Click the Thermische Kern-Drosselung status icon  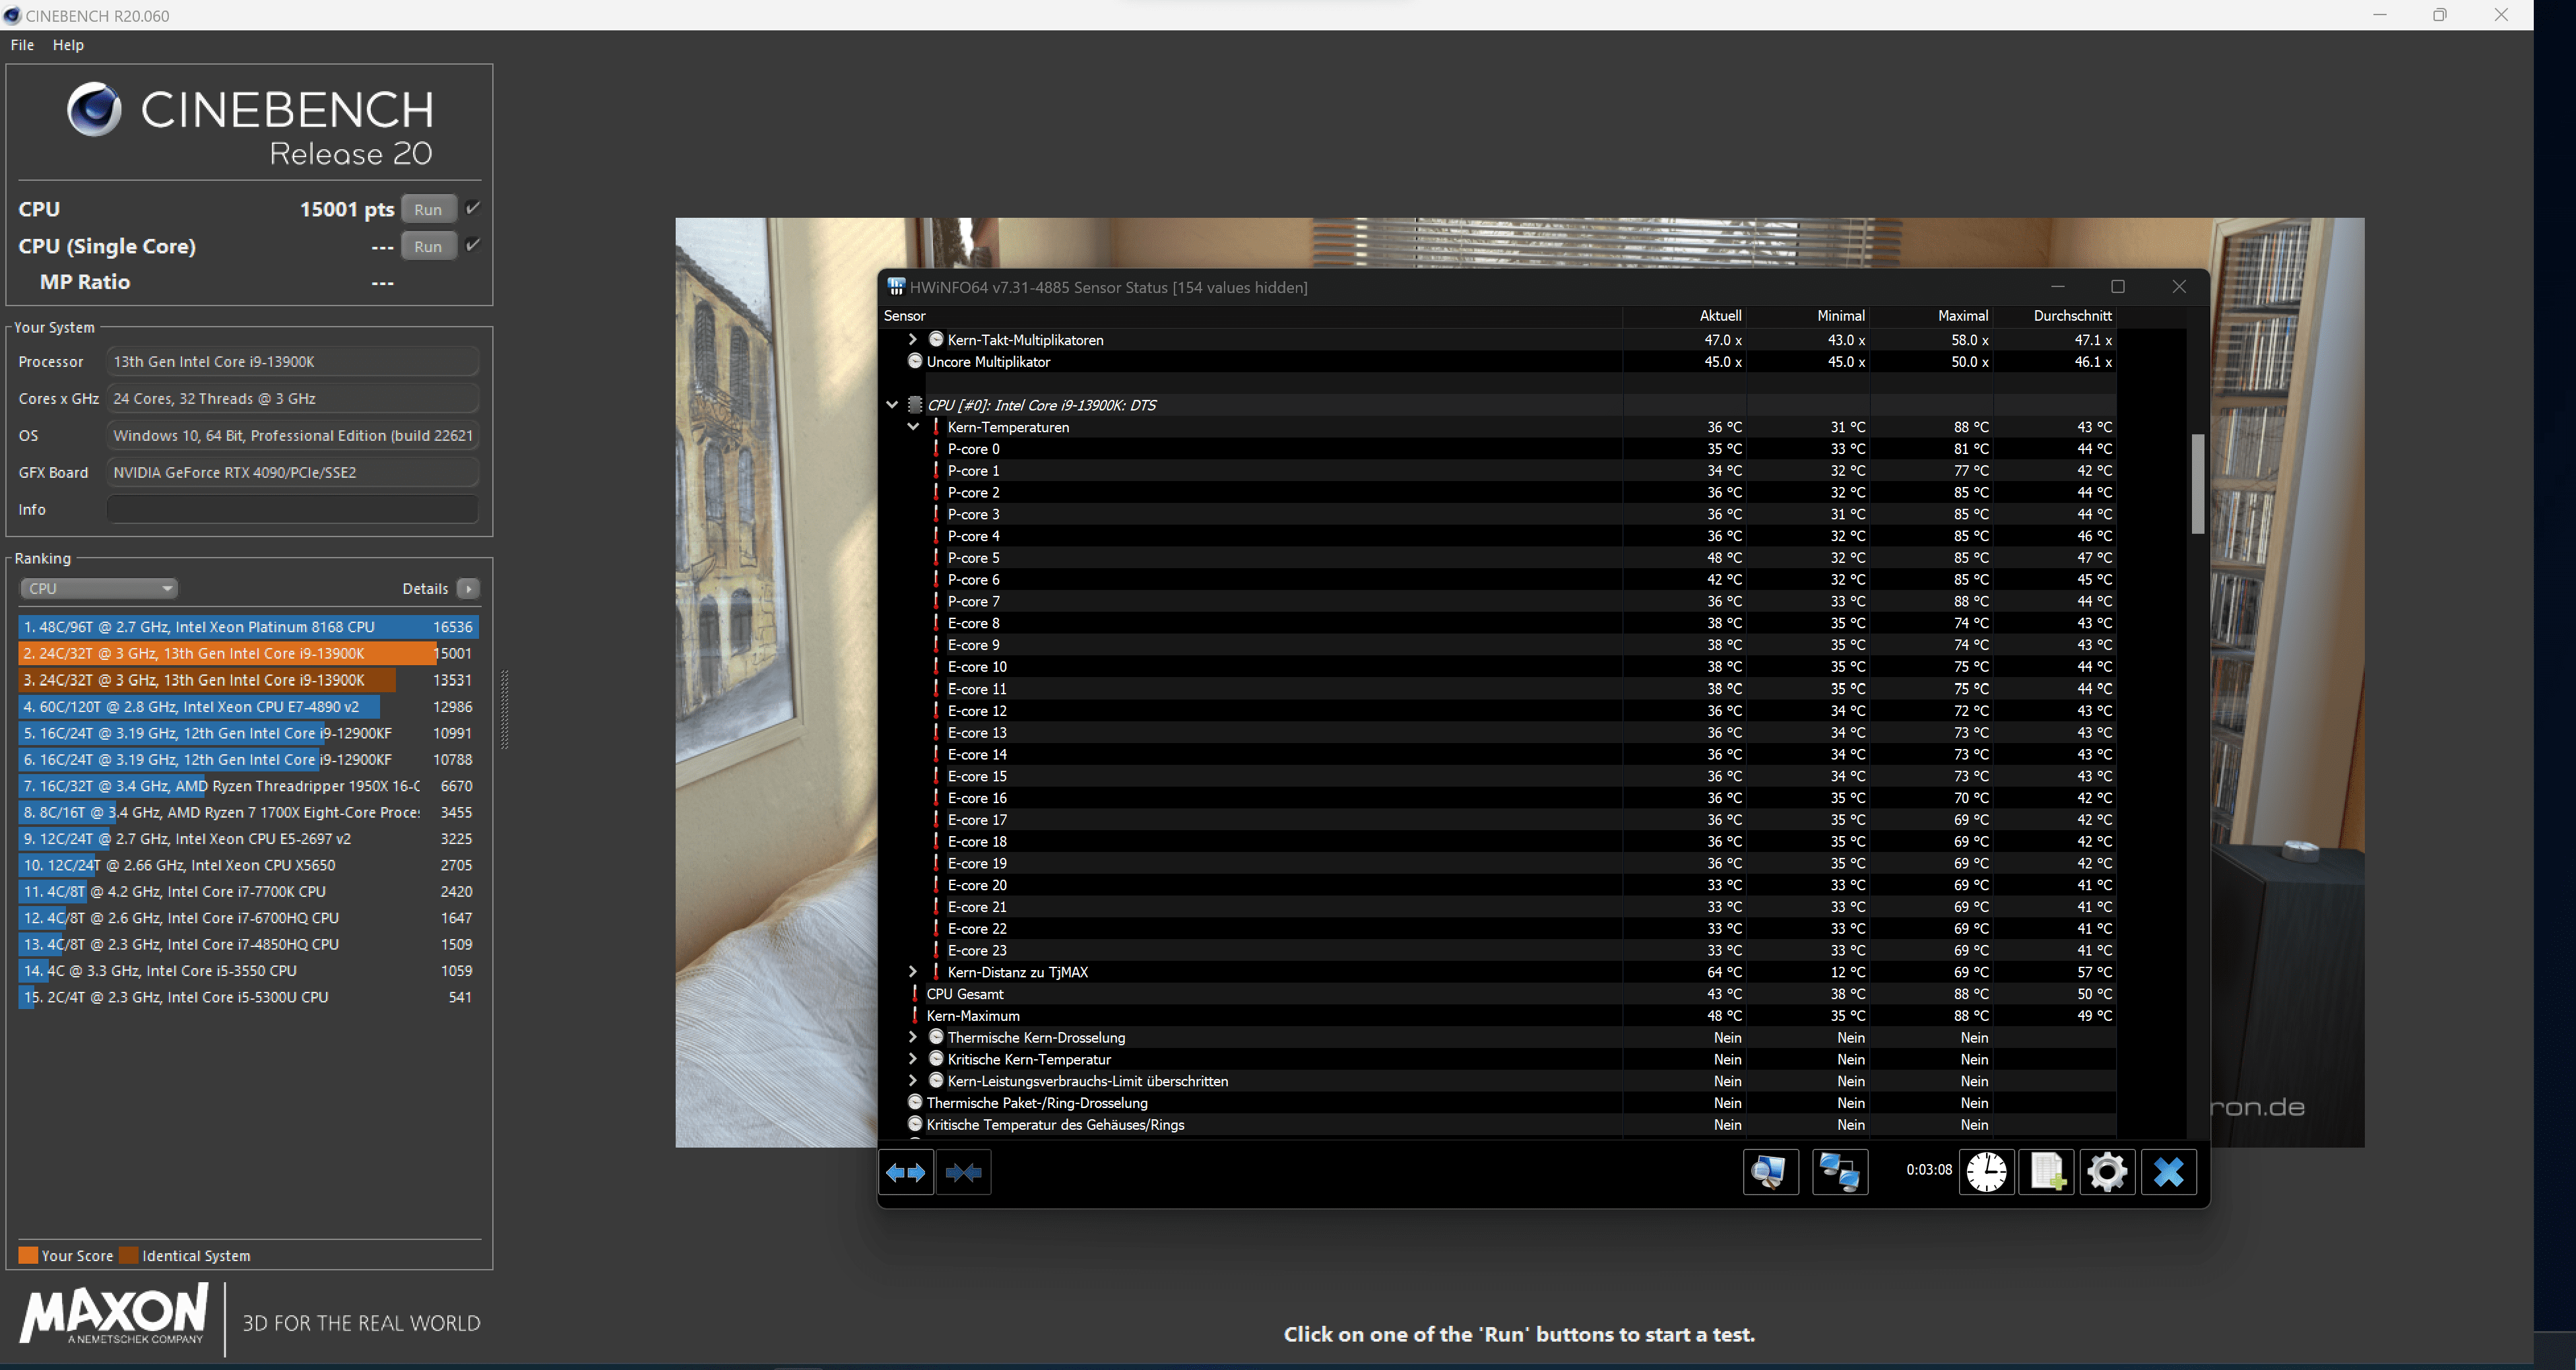(936, 1037)
